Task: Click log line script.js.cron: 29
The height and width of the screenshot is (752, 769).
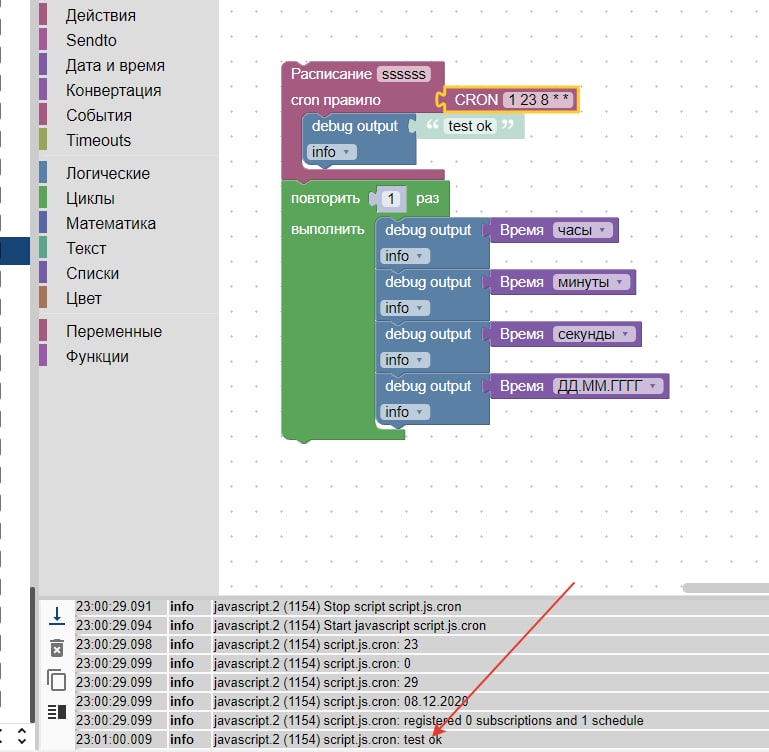Action: (x=315, y=682)
